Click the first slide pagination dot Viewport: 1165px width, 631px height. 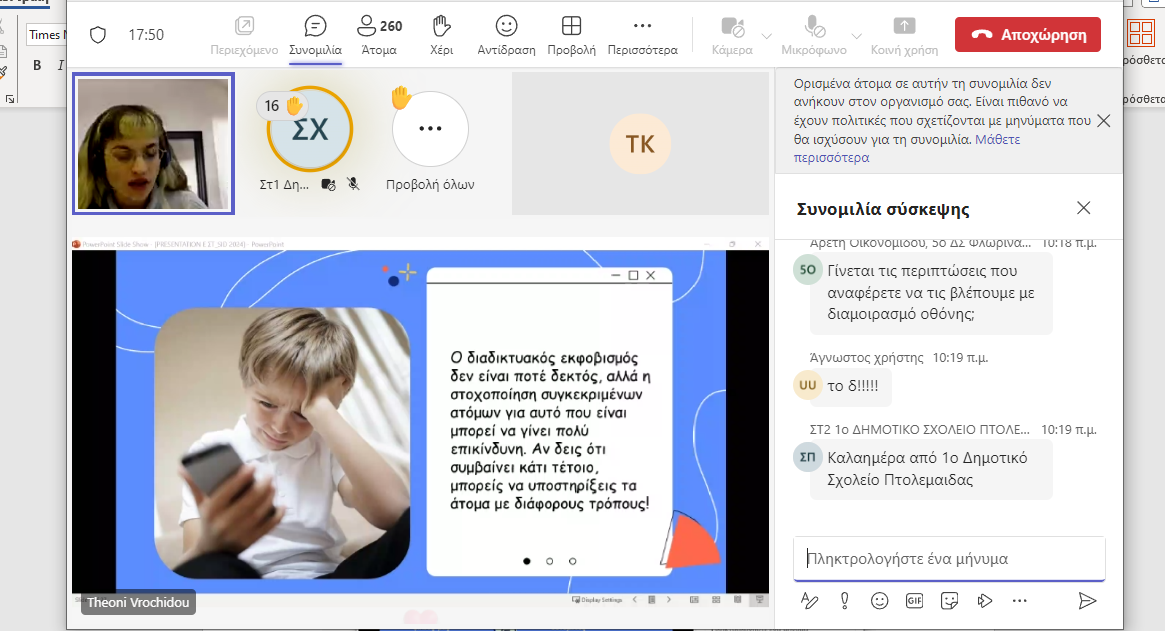pyautogui.click(x=527, y=561)
